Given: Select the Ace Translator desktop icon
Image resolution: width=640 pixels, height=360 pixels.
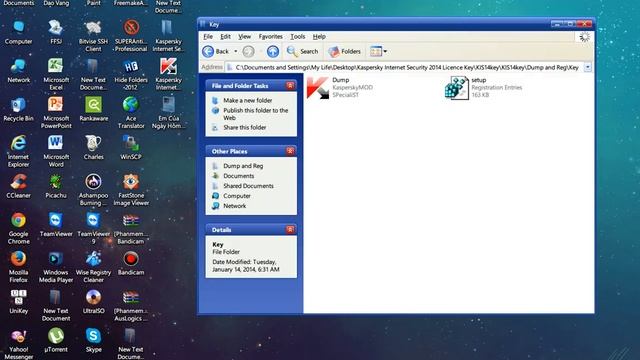Looking at the screenshot, I should click(x=131, y=112).
